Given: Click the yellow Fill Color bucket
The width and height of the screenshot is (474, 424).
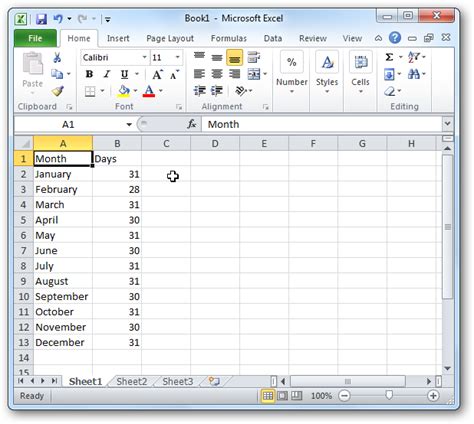Looking at the screenshot, I should click(x=124, y=91).
